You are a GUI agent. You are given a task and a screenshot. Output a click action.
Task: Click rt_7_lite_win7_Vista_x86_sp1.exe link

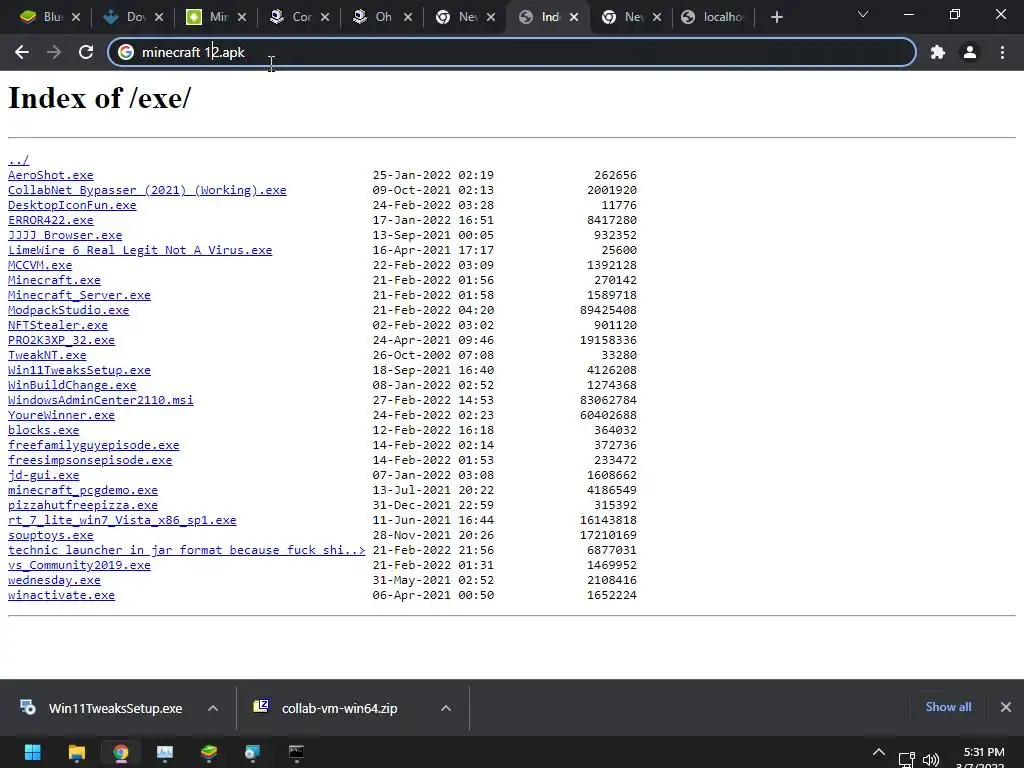pyautogui.click(x=122, y=520)
